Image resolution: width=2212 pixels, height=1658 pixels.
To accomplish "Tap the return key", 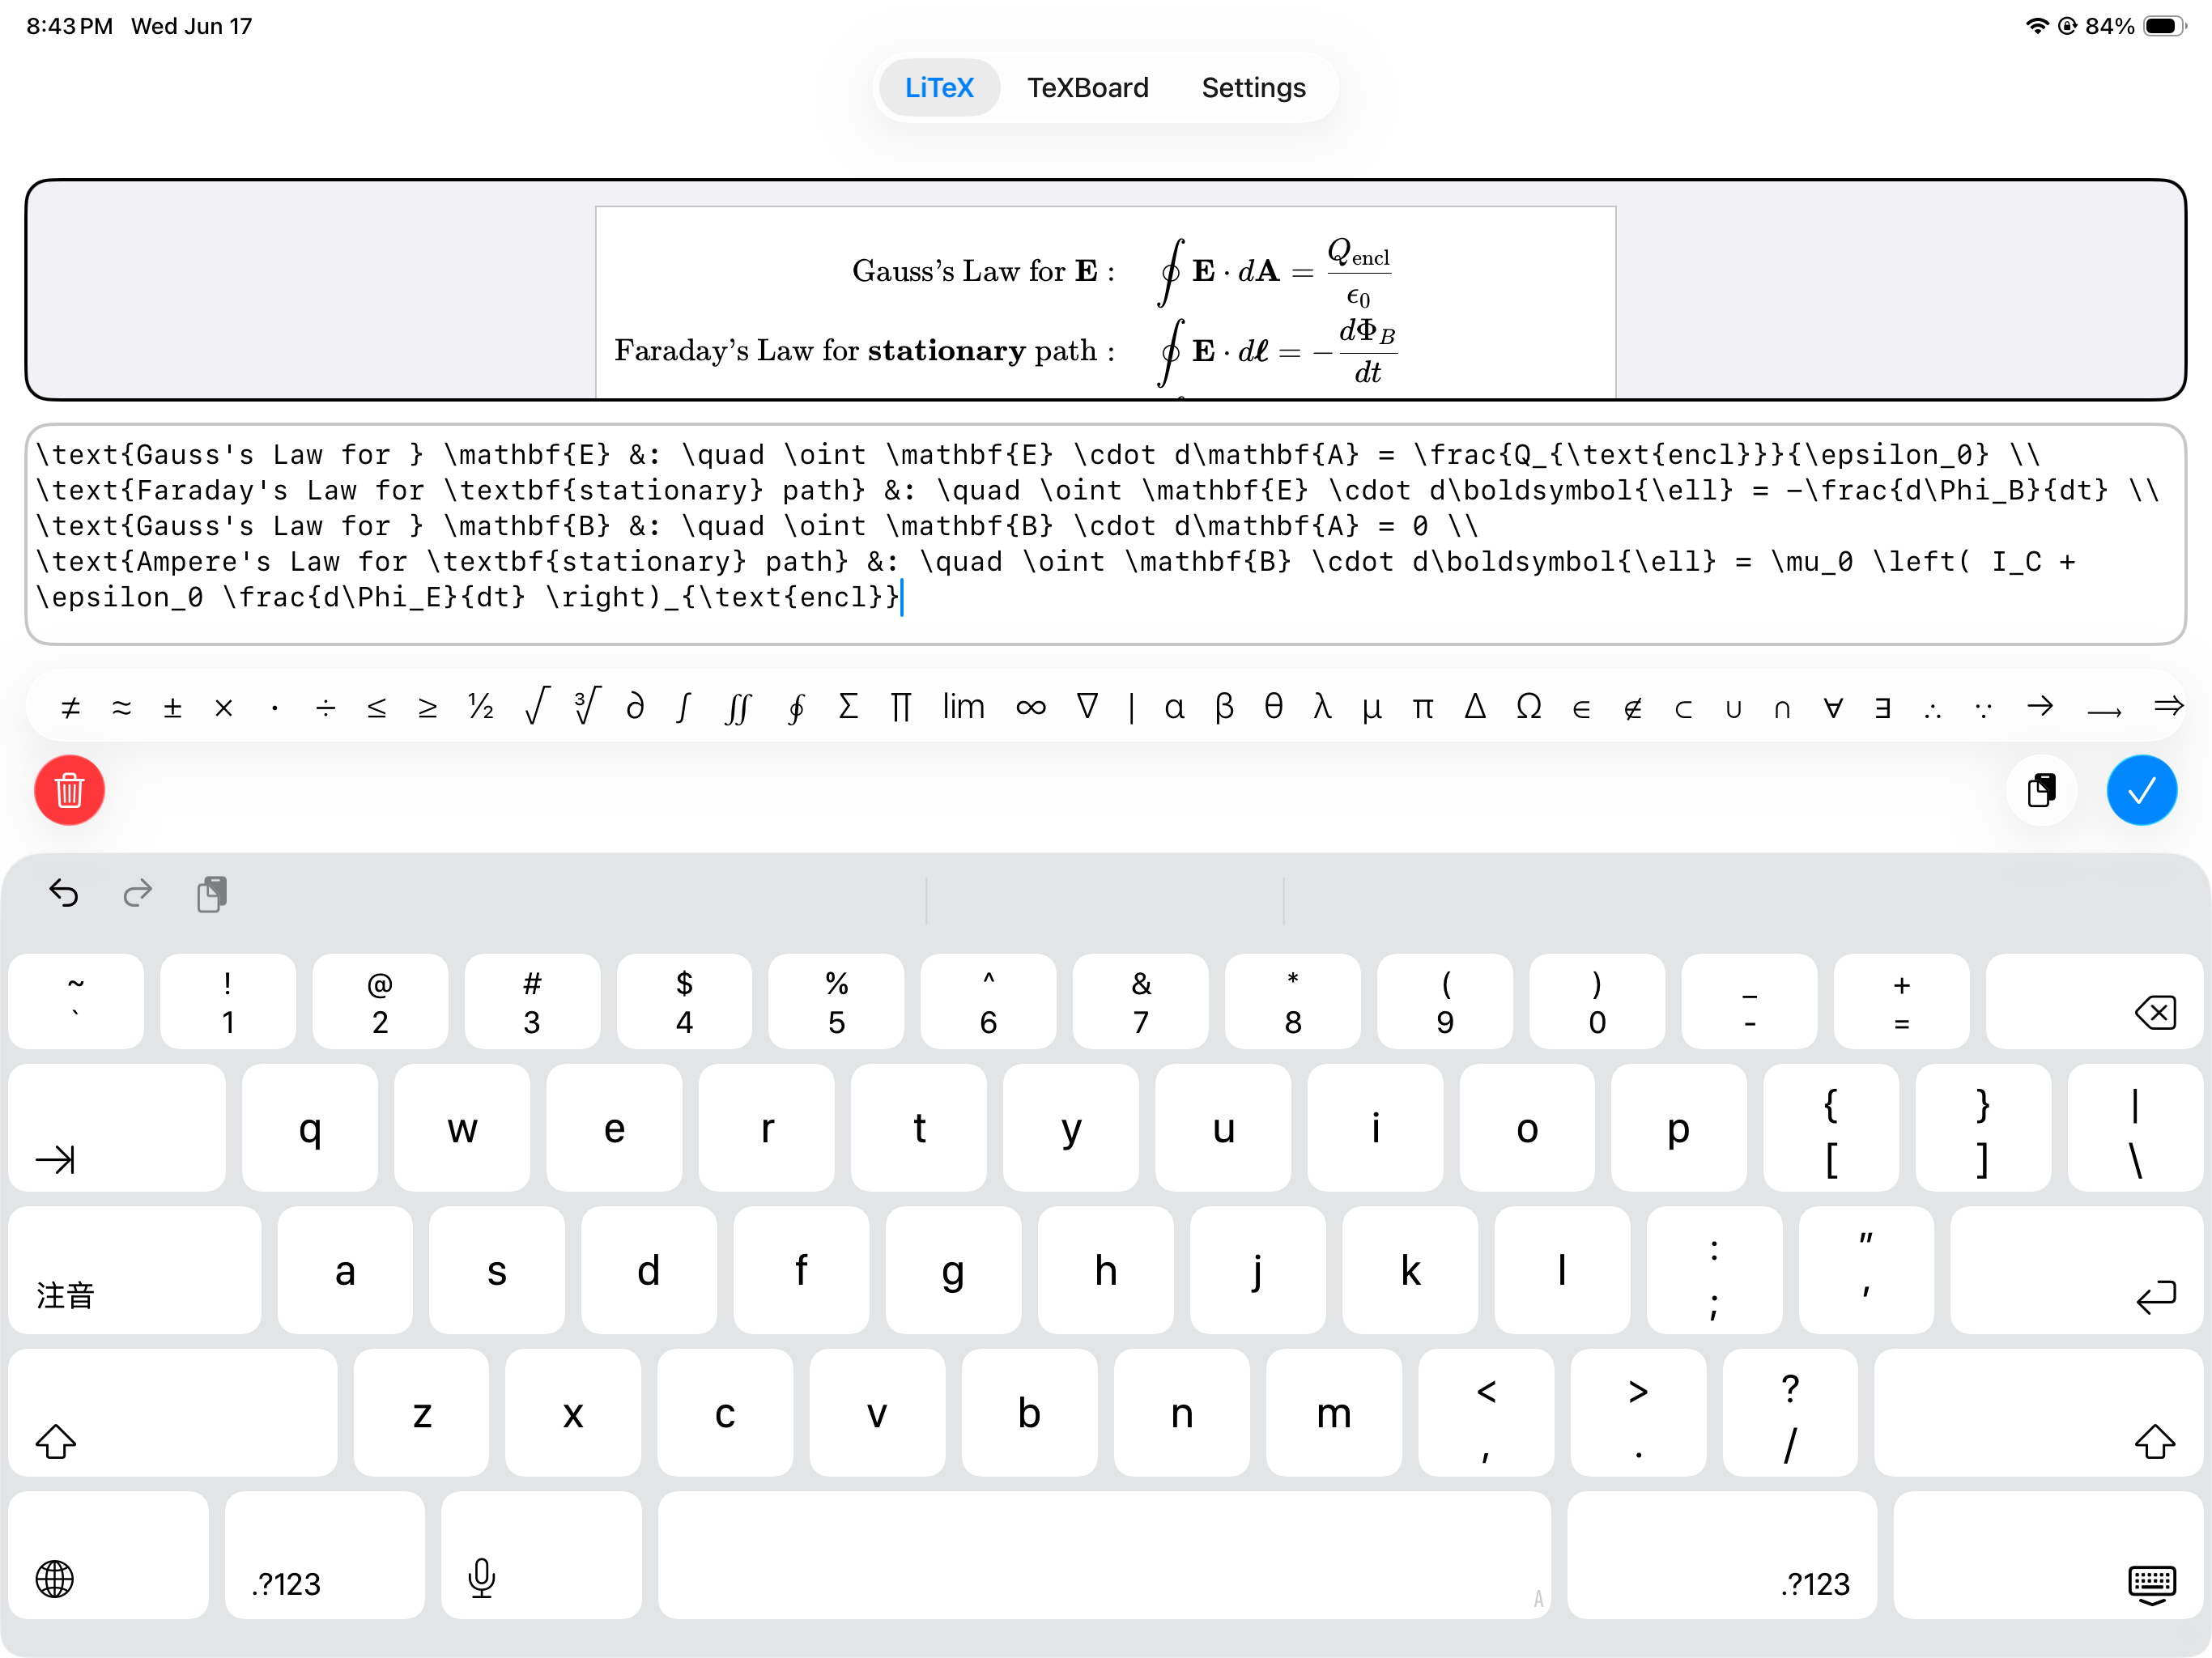I will (x=2076, y=1270).
